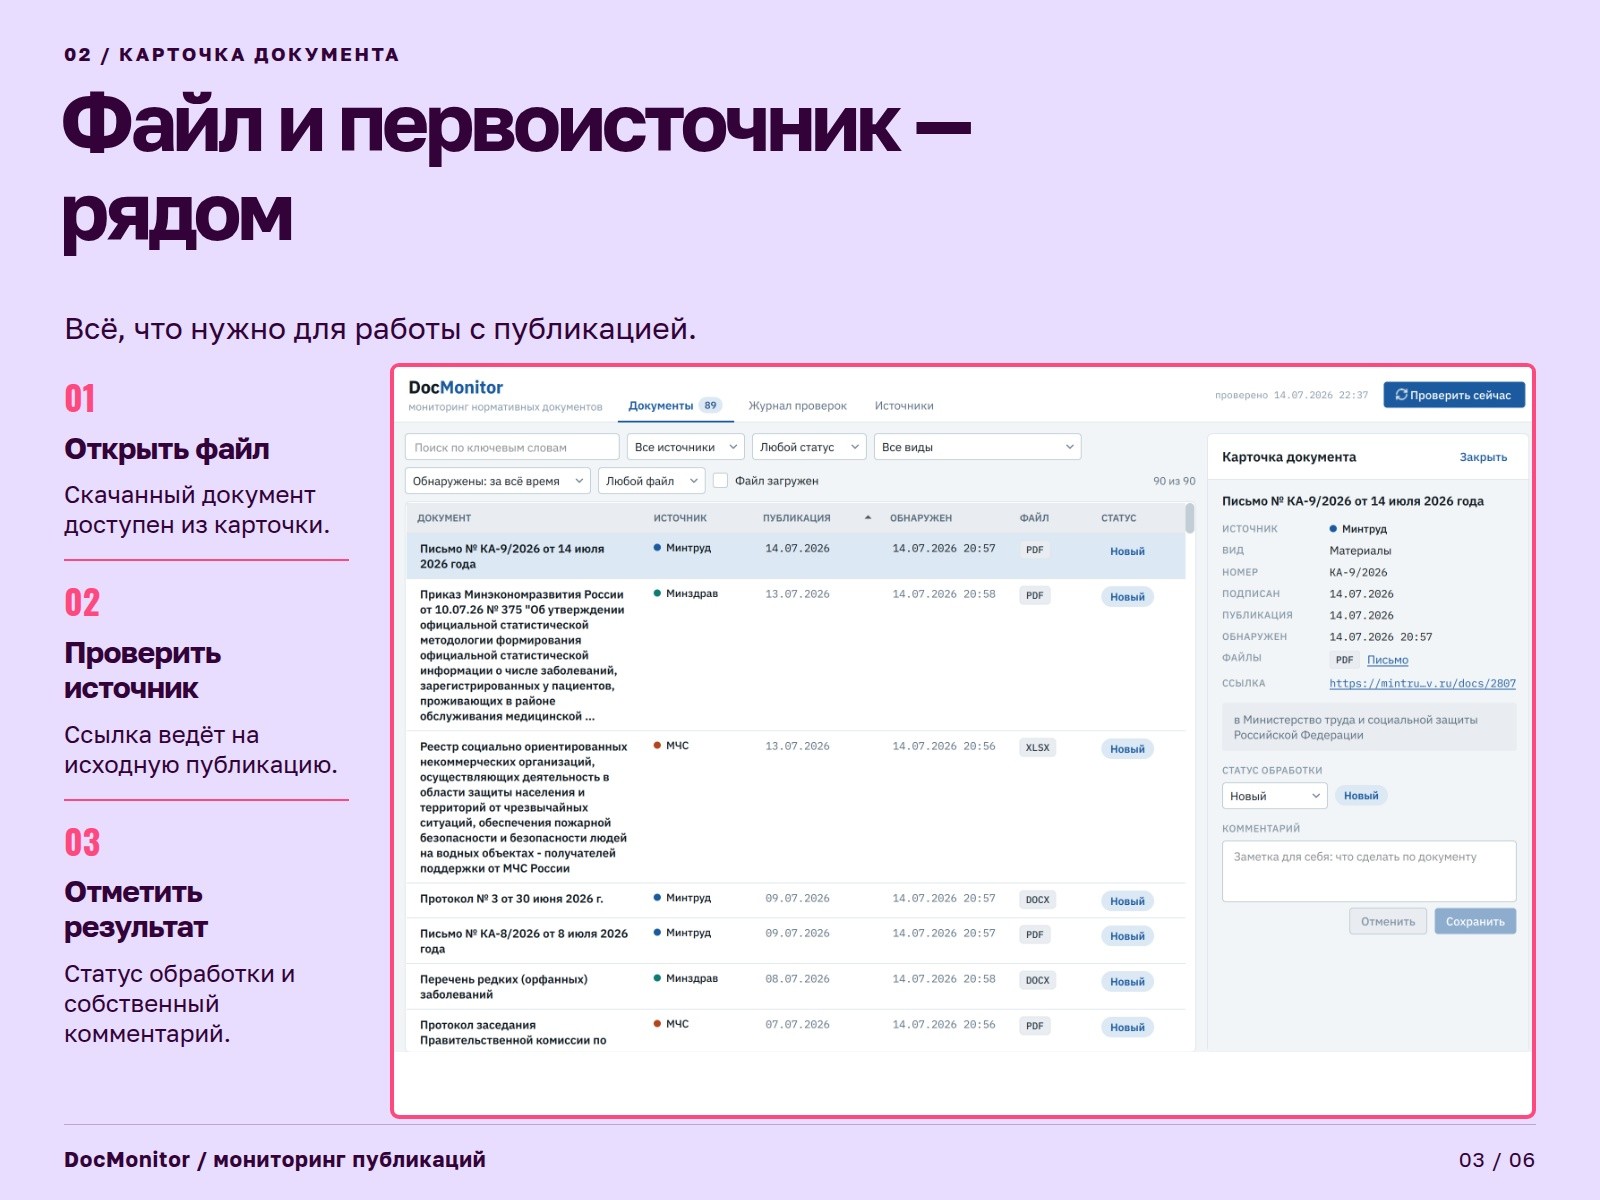Image resolution: width=1600 pixels, height=1200 pixels.
Task: Click date 14.07.2026 20:57 in first row
Action: (944, 549)
